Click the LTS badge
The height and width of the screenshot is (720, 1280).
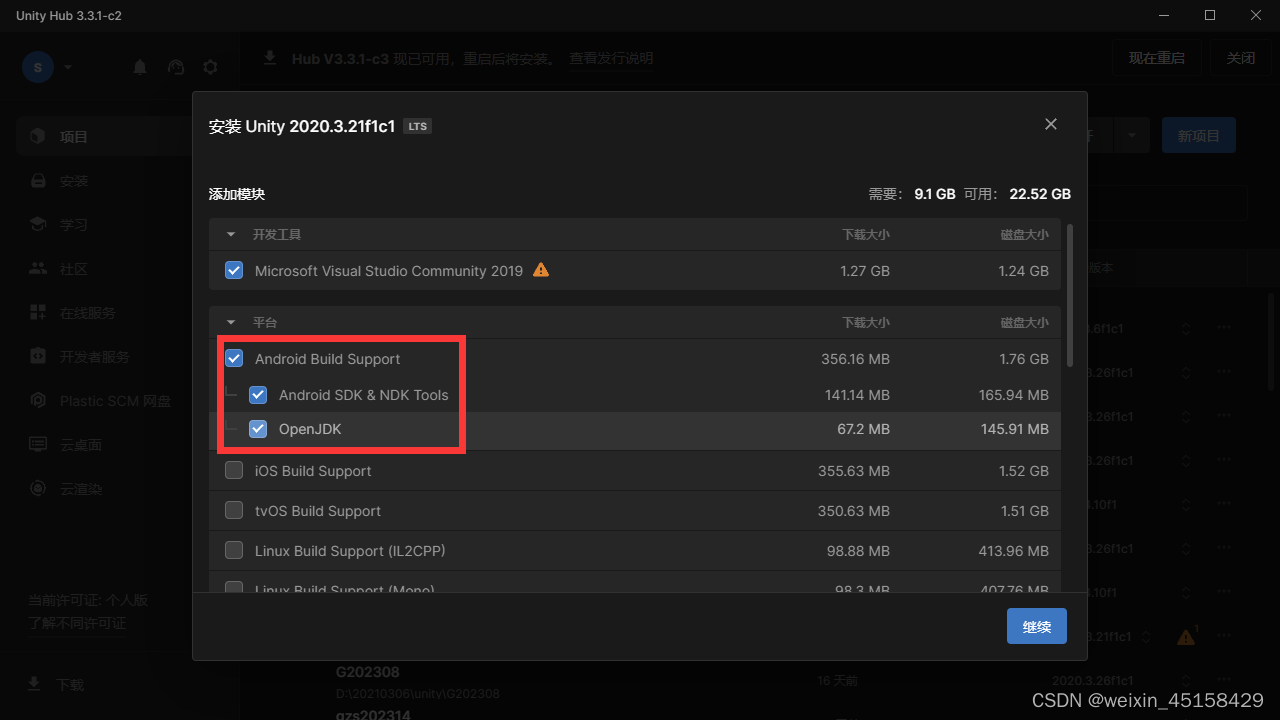click(418, 127)
